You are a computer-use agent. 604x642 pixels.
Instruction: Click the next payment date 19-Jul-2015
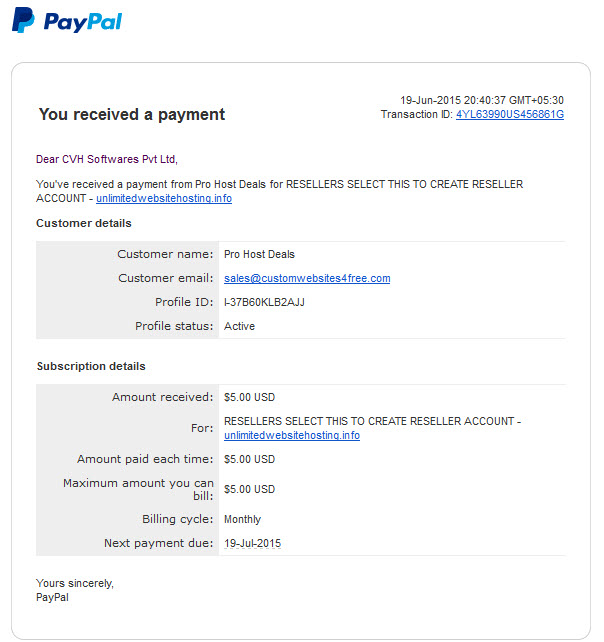(253, 543)
